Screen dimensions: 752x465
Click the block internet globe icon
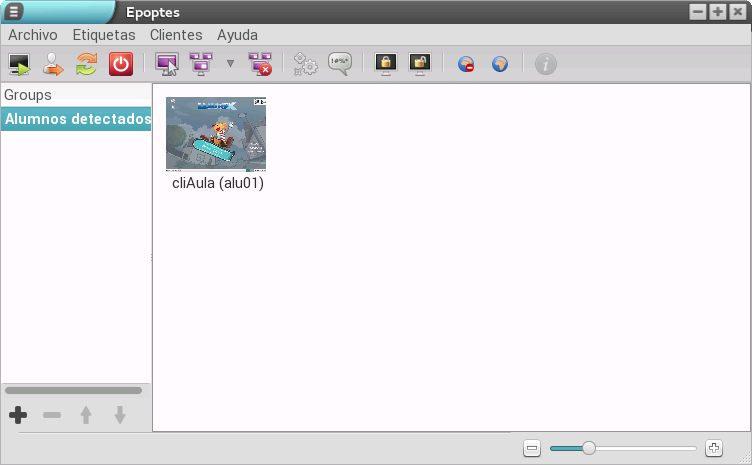coord(466,65)
